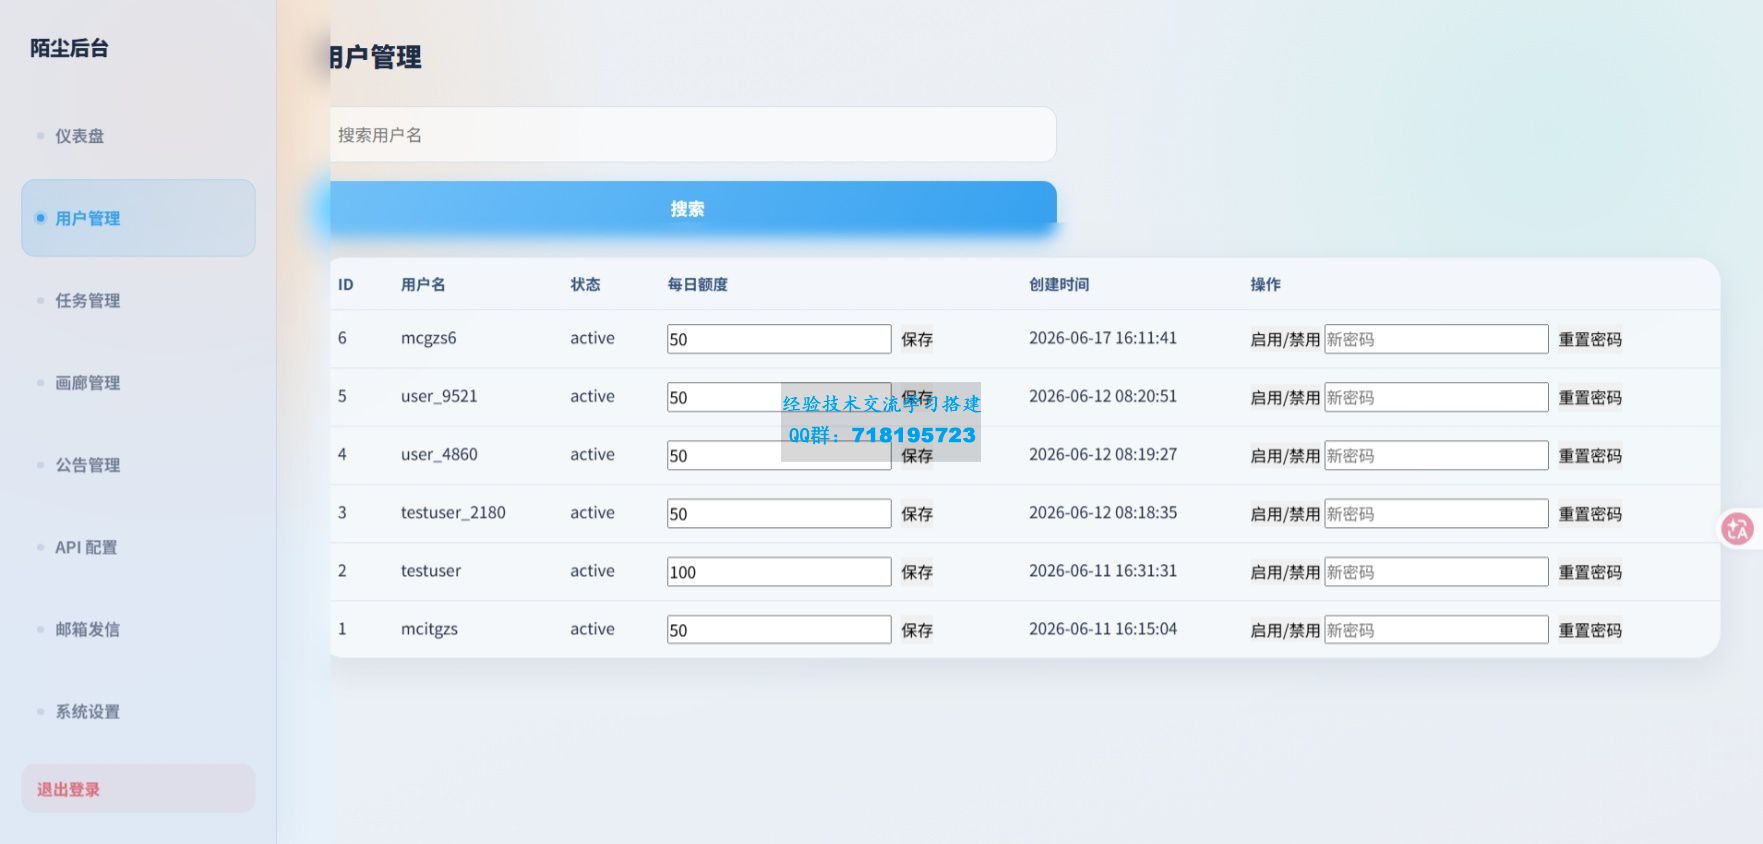Click the floating translate icon at right edge
1763x844 pixels.
(1738, 528)
